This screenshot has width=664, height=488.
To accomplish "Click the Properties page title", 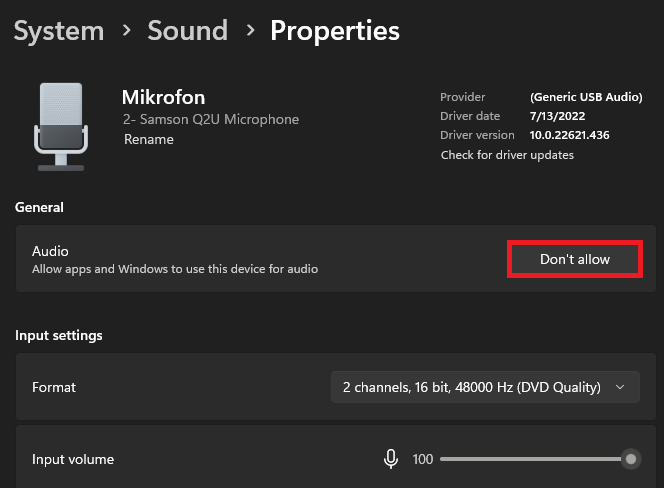I will (335, 31).
